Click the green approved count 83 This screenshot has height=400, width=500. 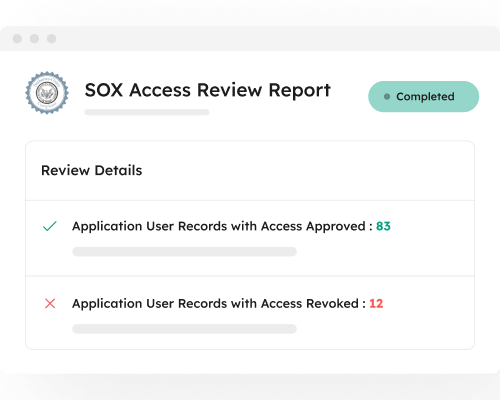pos(383,226)
